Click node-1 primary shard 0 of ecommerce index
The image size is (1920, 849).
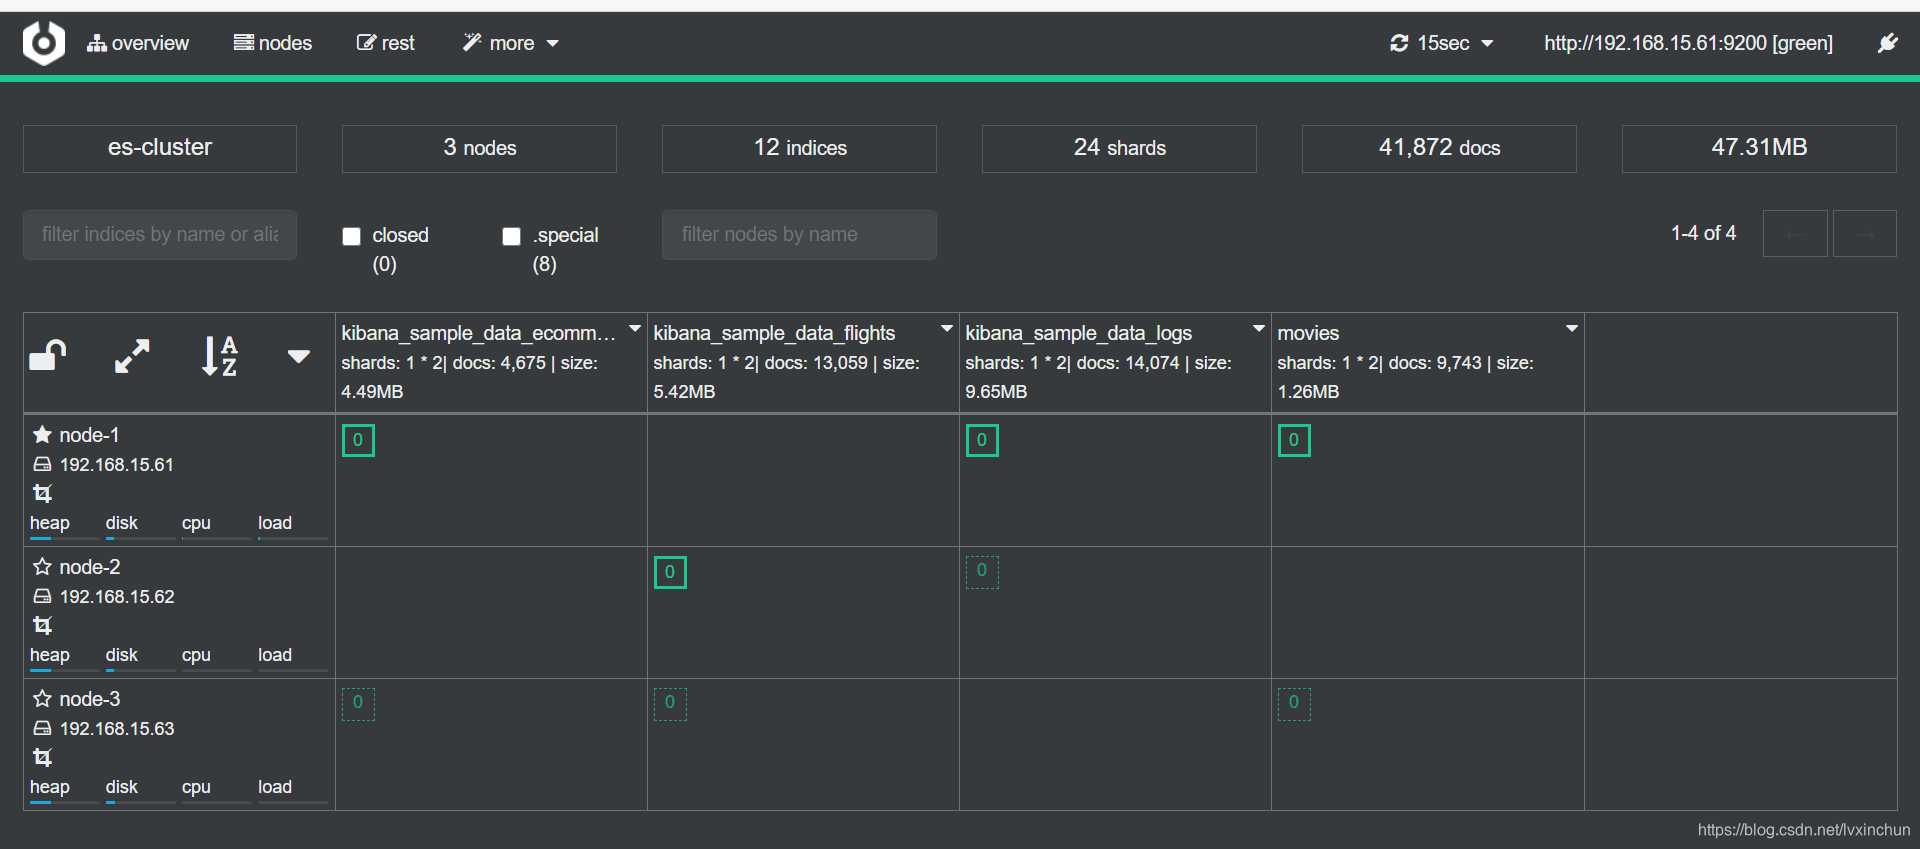tap(358, 440)
